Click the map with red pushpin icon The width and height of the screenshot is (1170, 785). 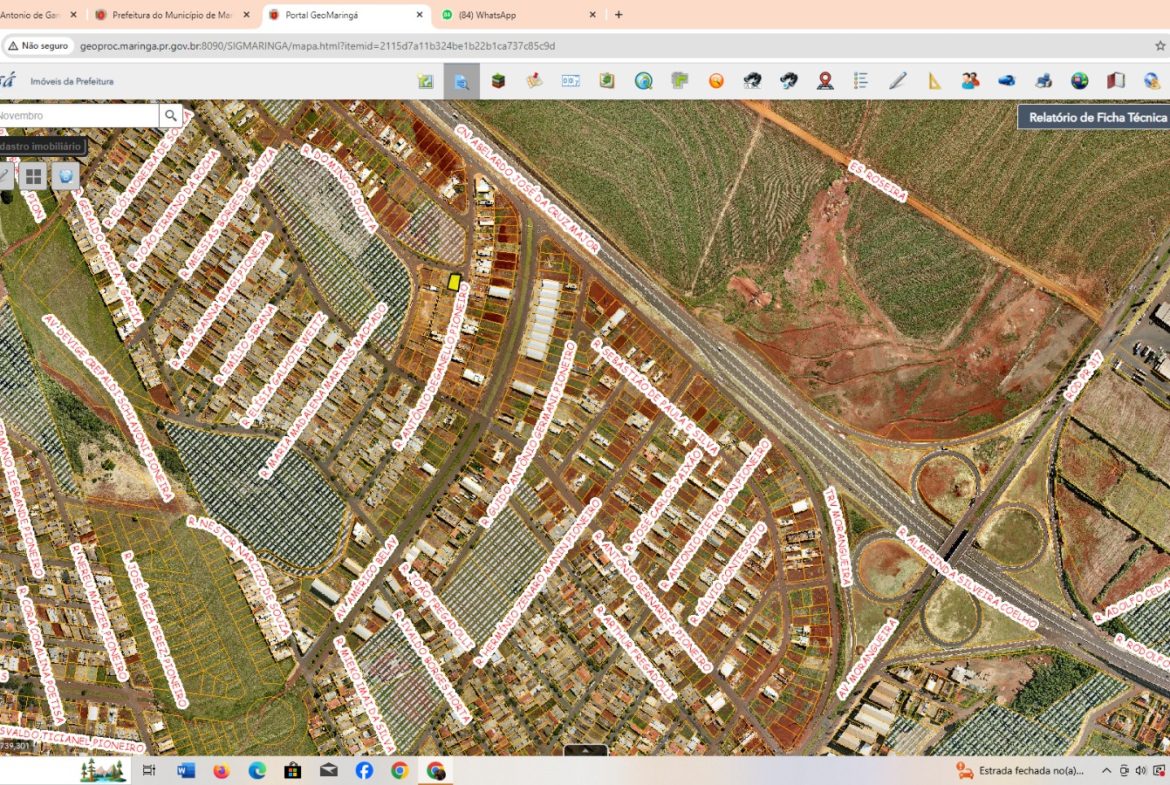[x=534, y=81]
